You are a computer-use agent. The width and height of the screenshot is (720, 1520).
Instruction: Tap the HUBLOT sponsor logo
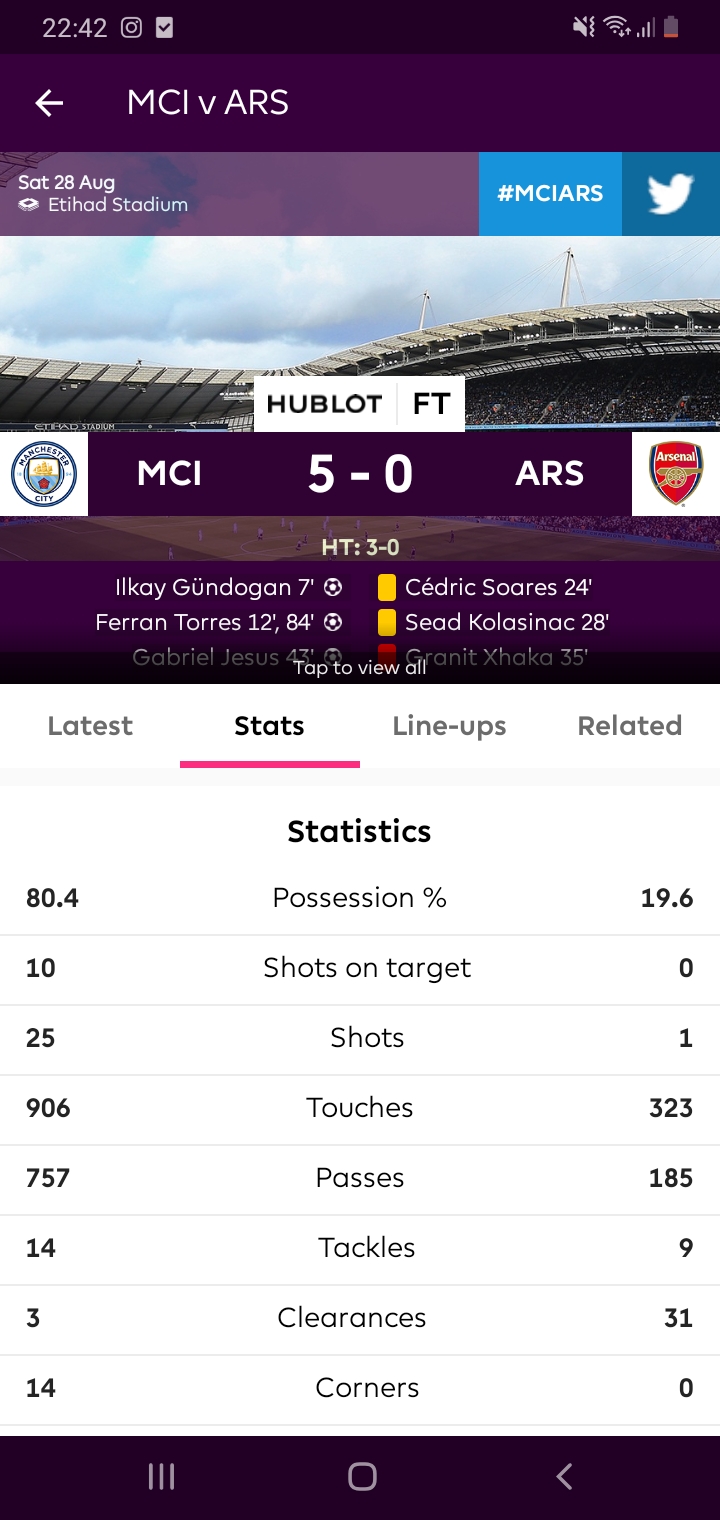(x=324, y=404)
